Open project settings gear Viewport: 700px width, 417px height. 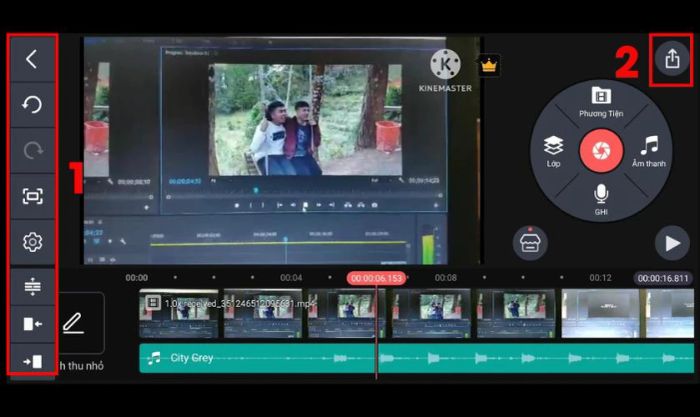pos(32,242)
